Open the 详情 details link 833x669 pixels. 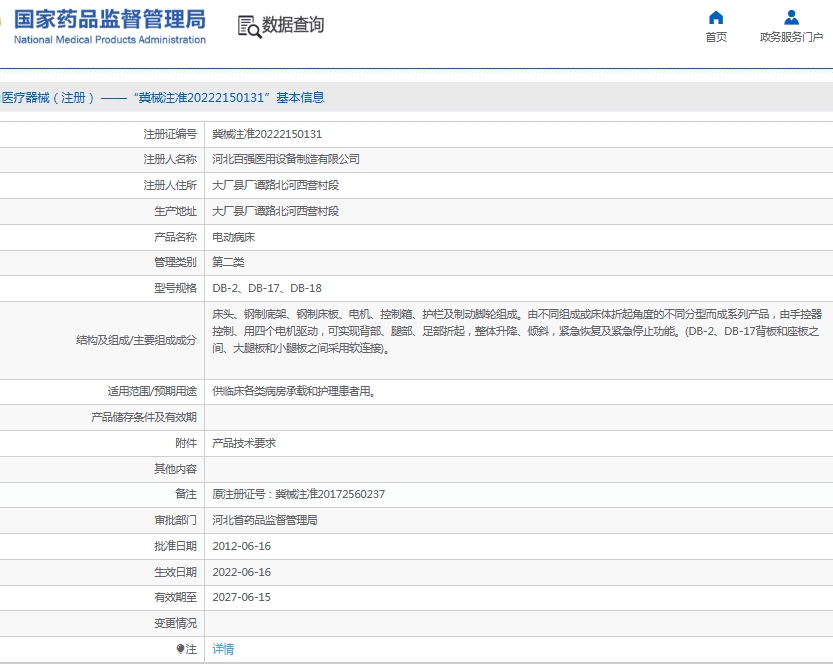(x=222, y=649)
